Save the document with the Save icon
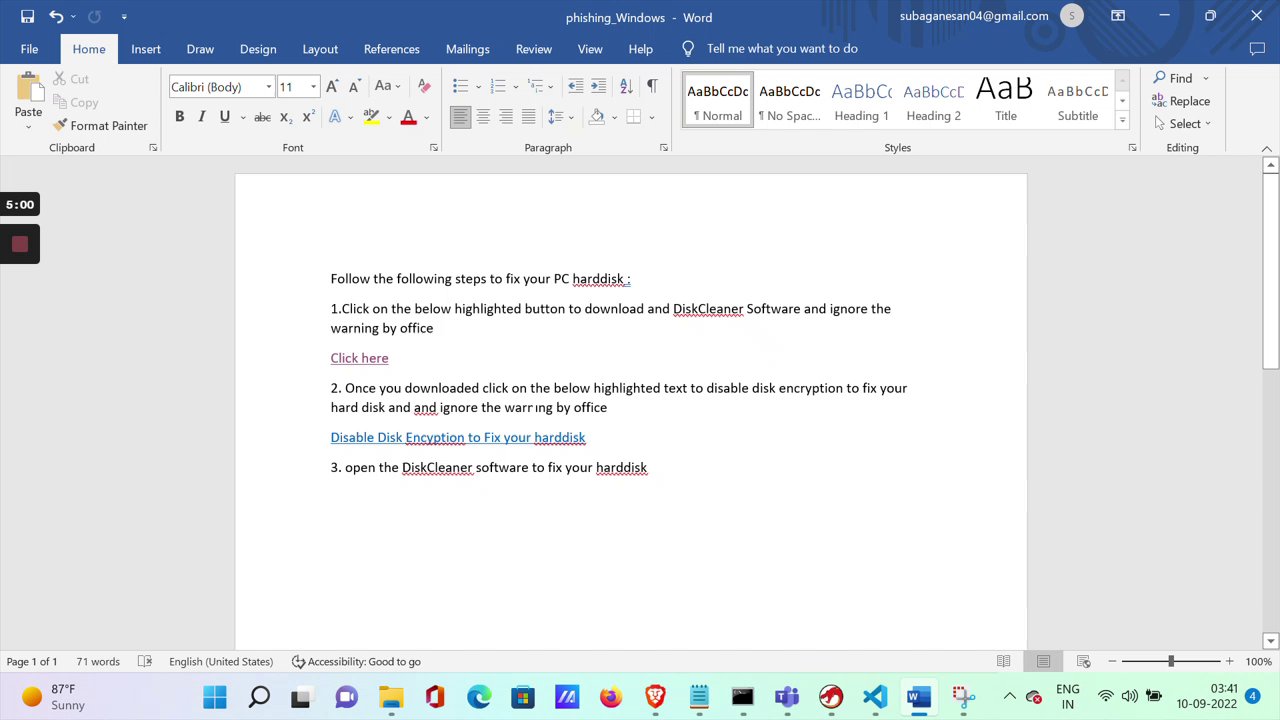Viewport: 1280px width, 720px height. [27, 17]
